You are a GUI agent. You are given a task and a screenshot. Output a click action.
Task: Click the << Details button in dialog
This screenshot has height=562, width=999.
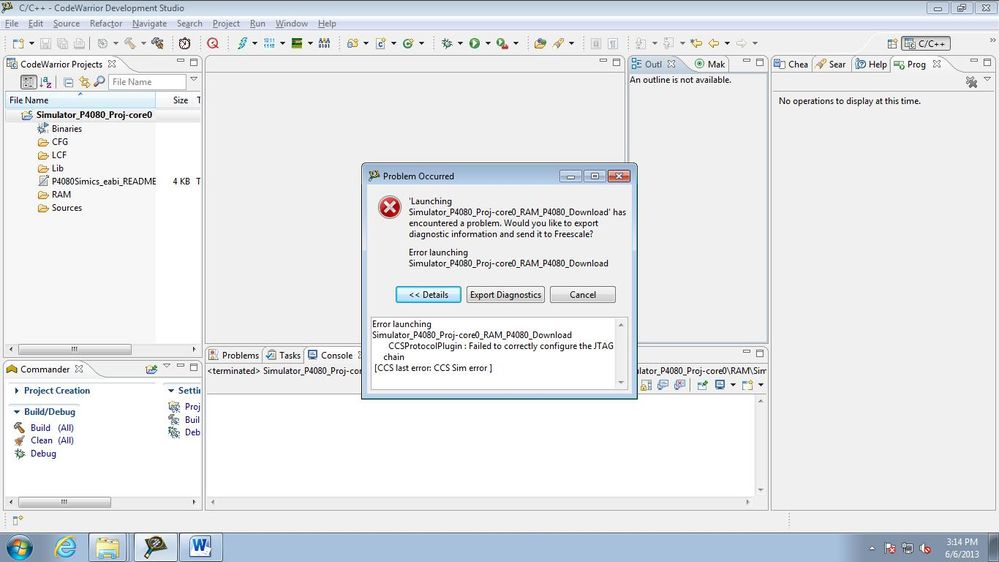428,294
